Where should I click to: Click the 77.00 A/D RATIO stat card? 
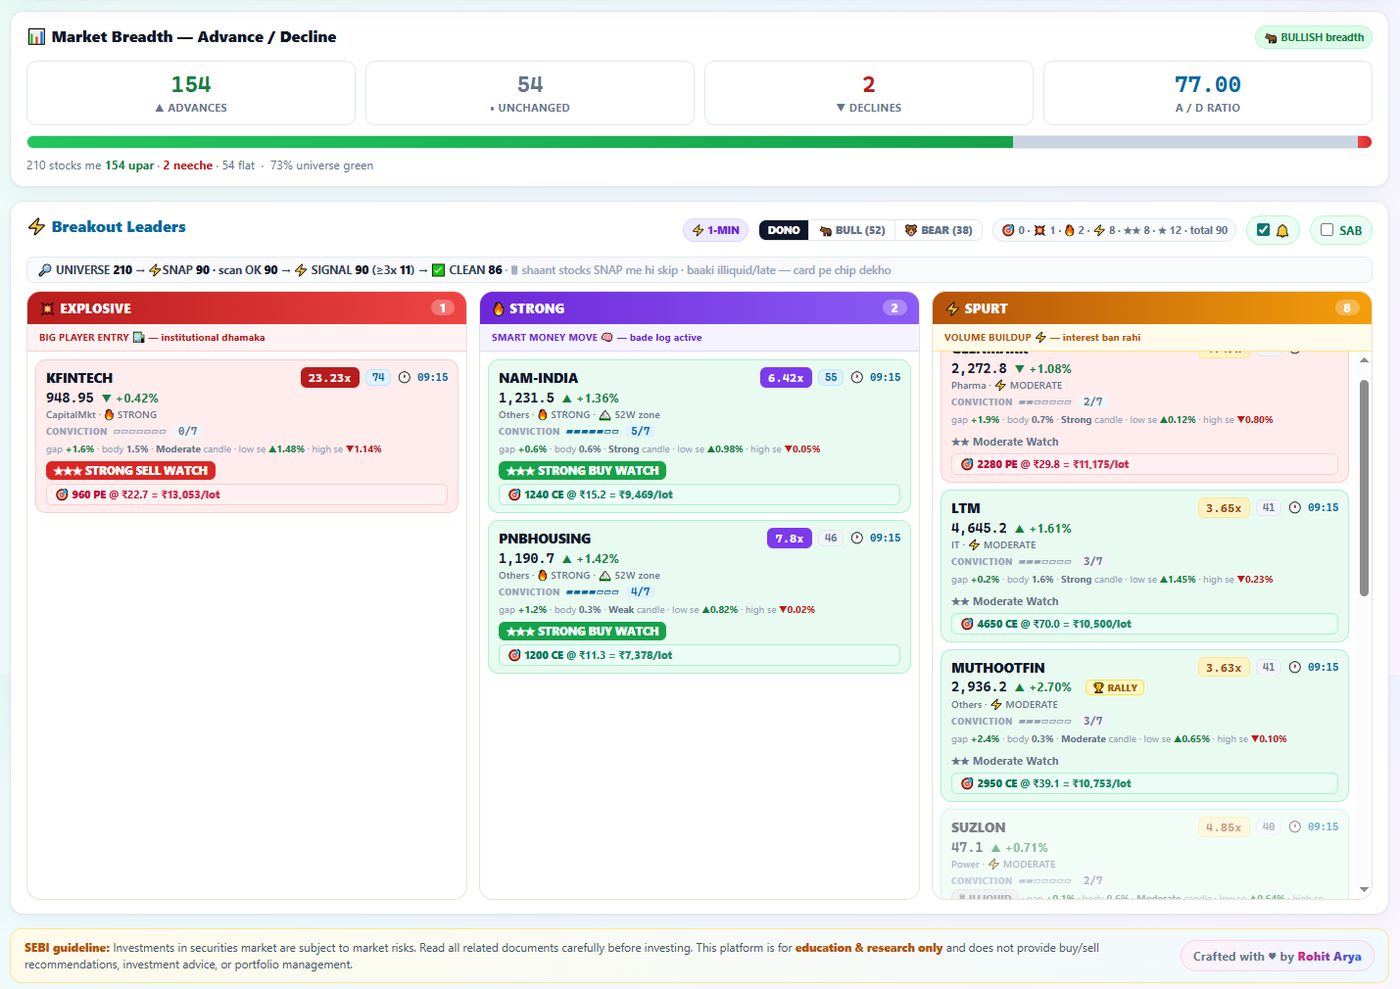(x=1208, y=93)
